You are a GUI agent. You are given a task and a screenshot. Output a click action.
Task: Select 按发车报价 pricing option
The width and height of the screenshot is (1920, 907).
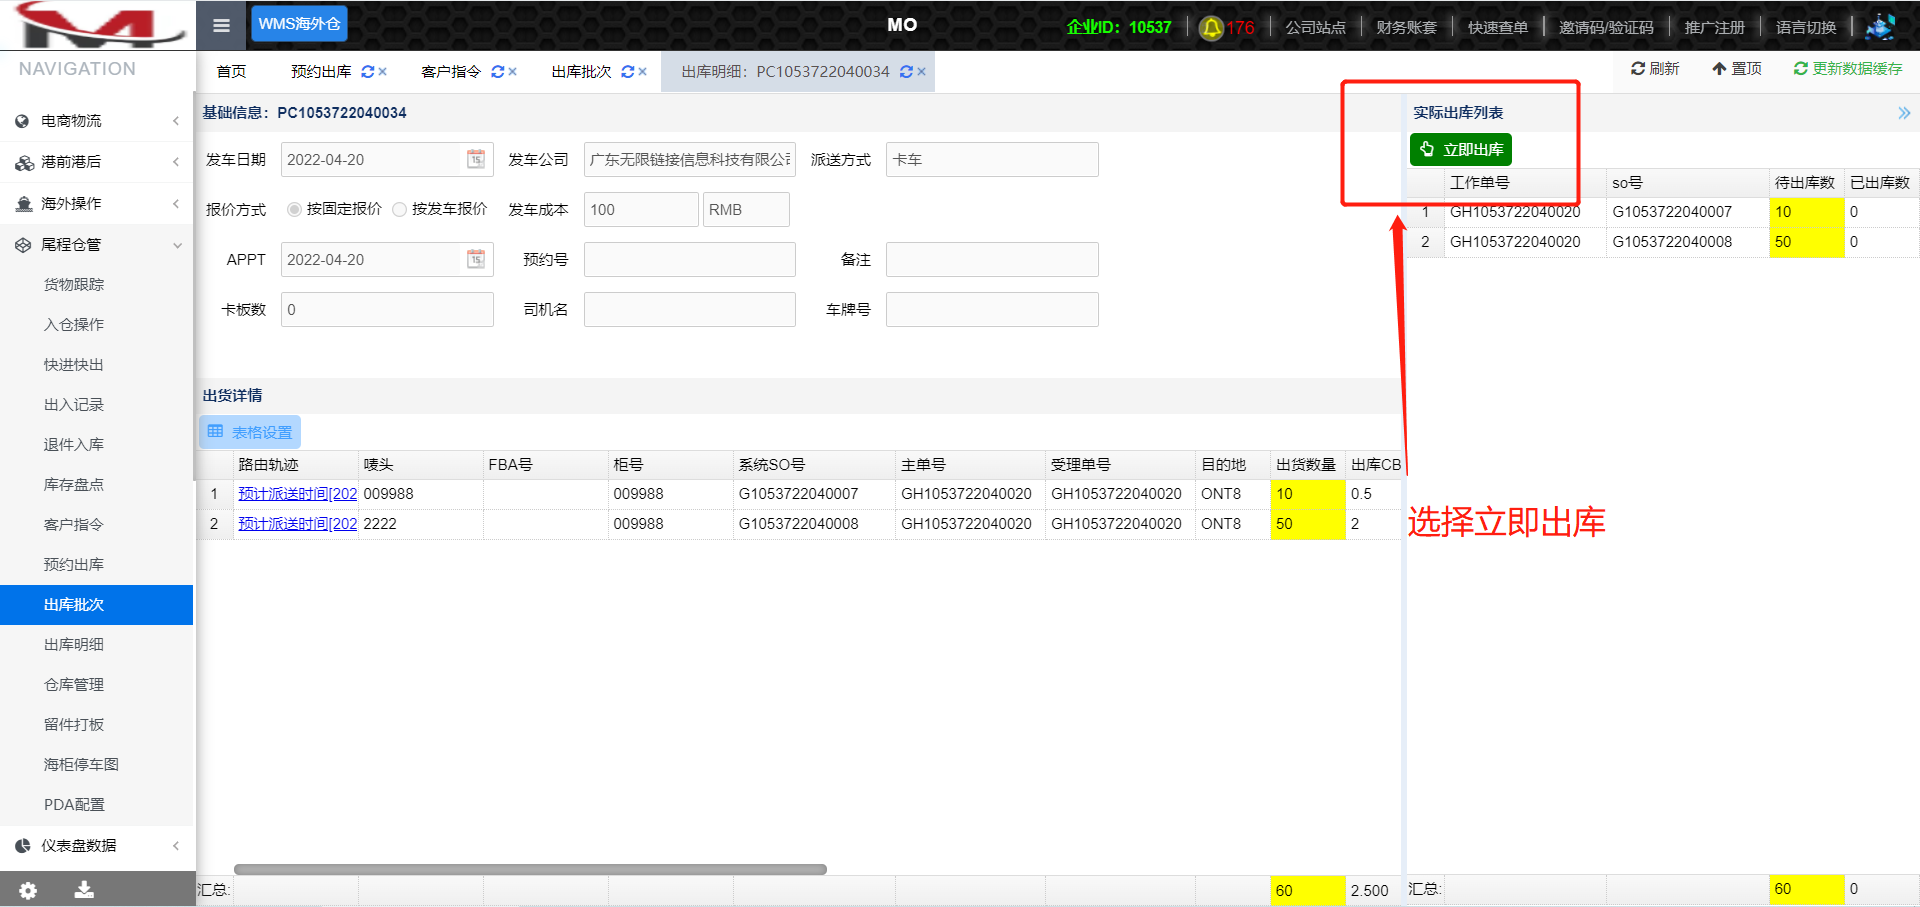click(x=400, y=209)
